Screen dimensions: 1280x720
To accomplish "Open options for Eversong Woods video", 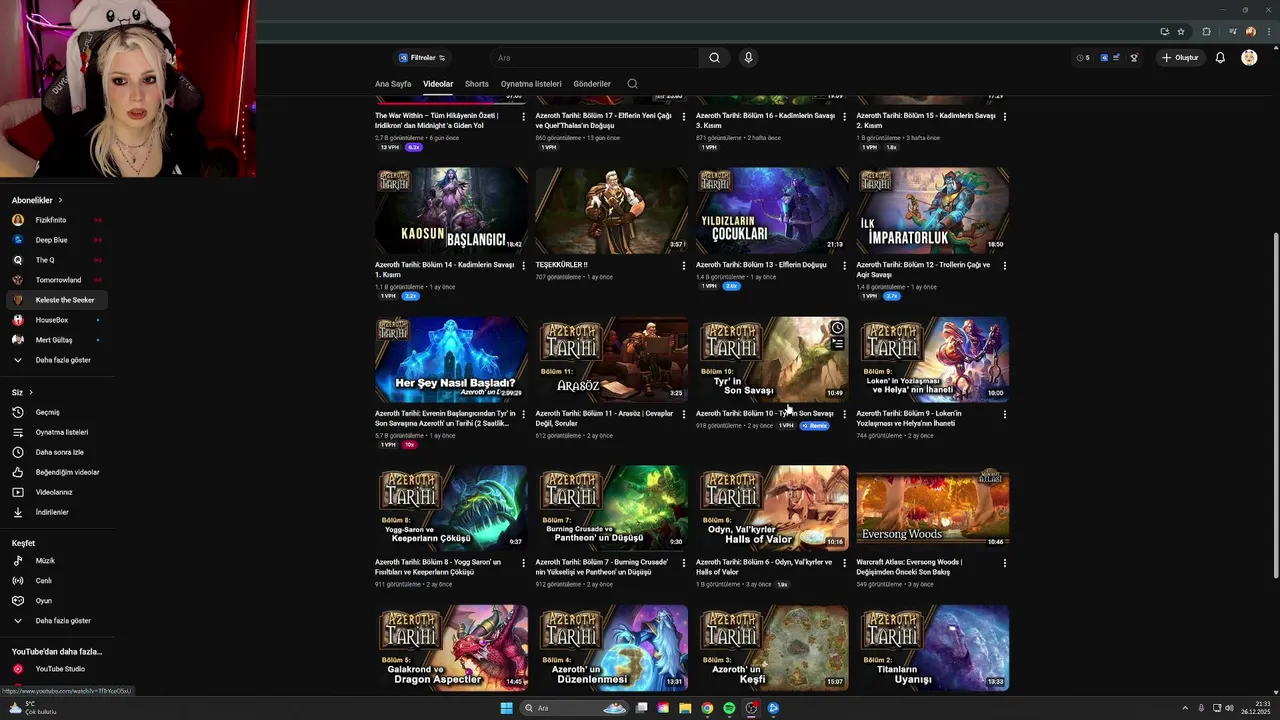I will click(1005, 562).
